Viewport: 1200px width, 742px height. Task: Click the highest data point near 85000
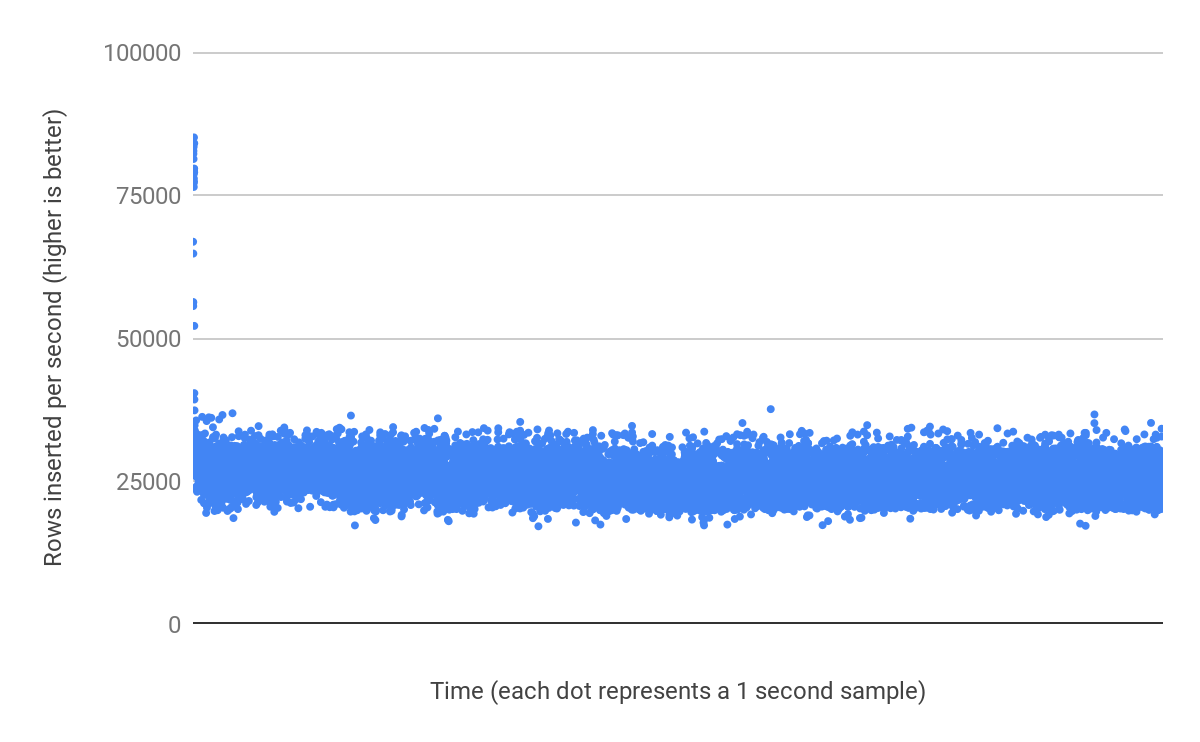pos(194,138)
